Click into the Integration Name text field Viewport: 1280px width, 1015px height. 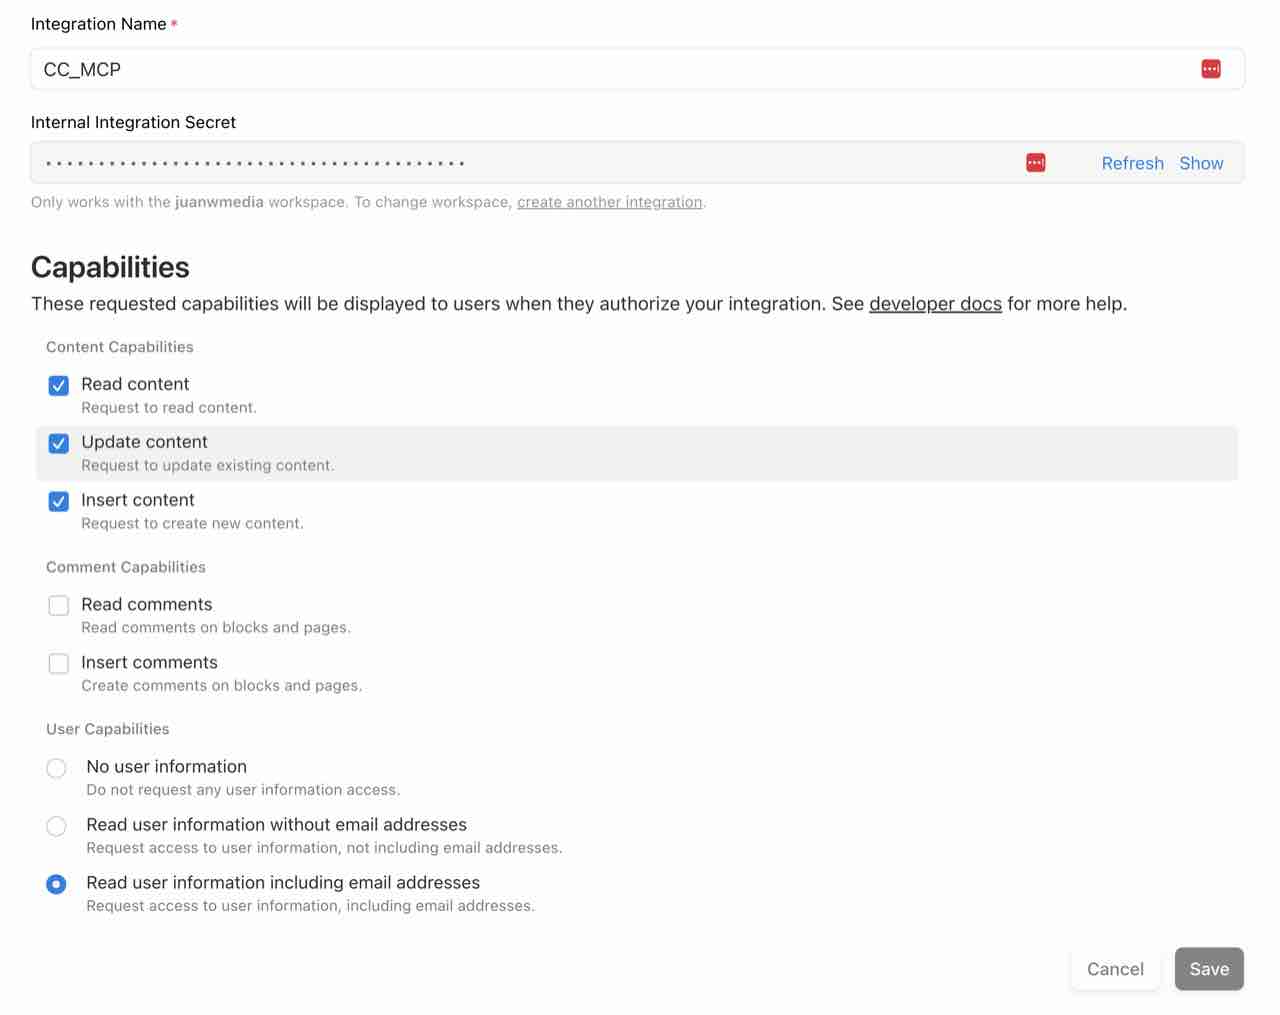click(x=600, y=69)
